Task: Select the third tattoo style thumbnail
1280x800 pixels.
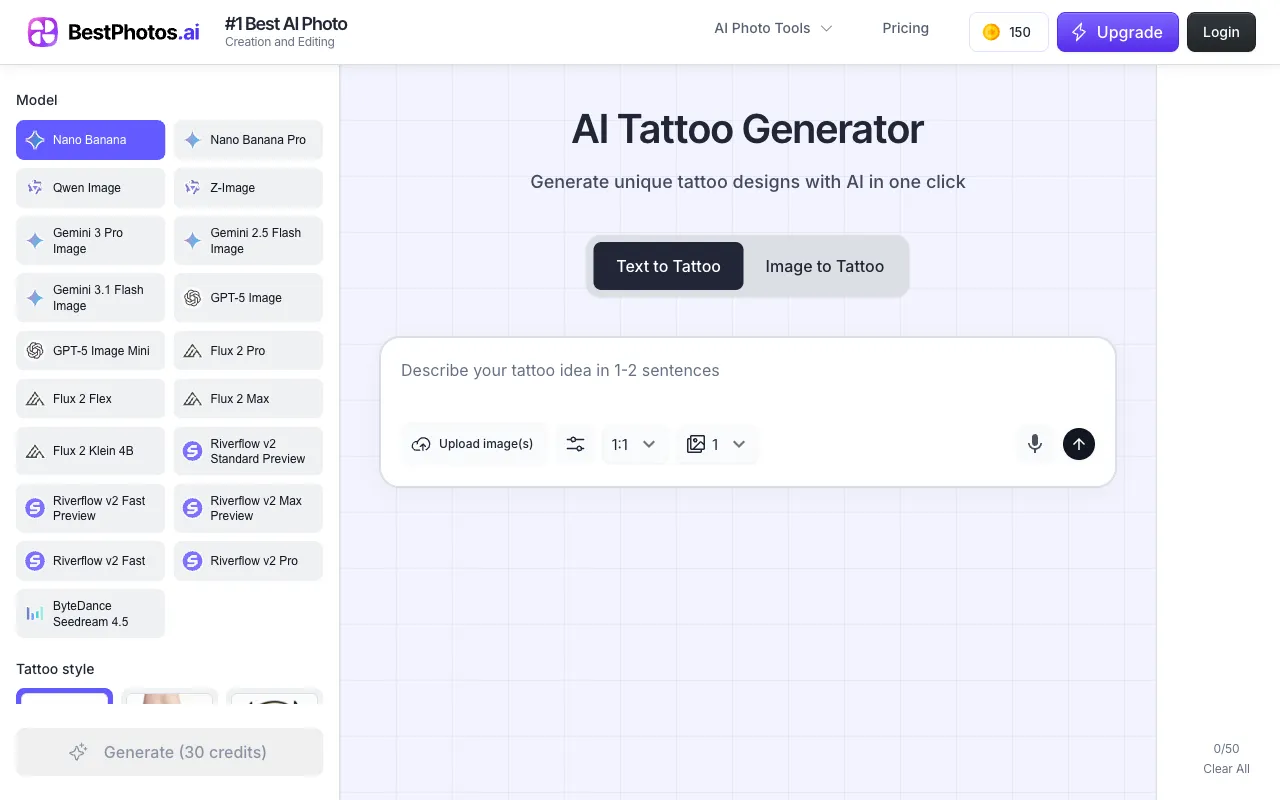Action: coord(274,697)
